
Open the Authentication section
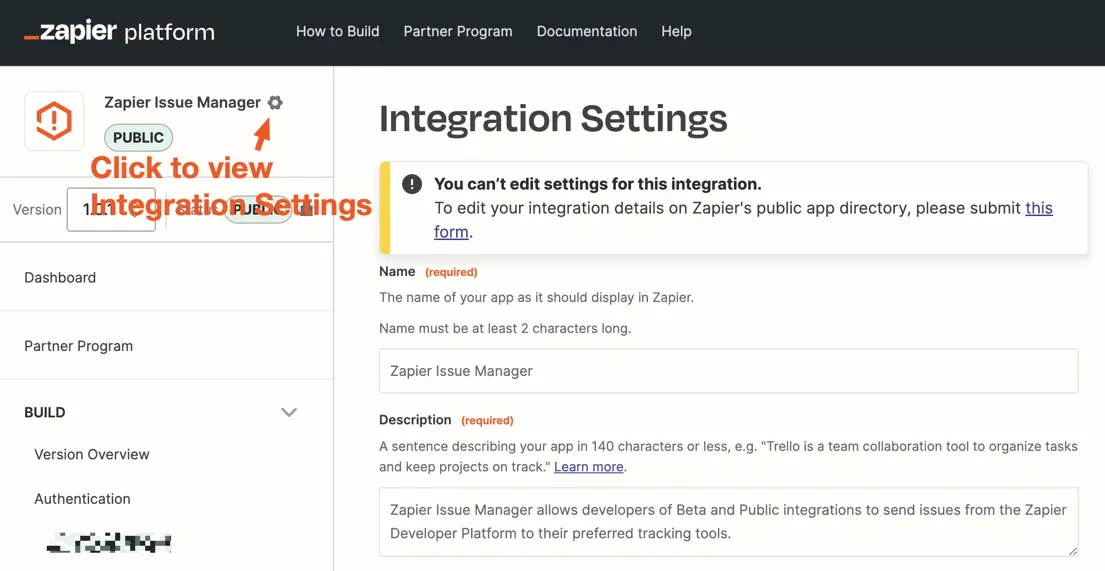[x=82, y=498]
